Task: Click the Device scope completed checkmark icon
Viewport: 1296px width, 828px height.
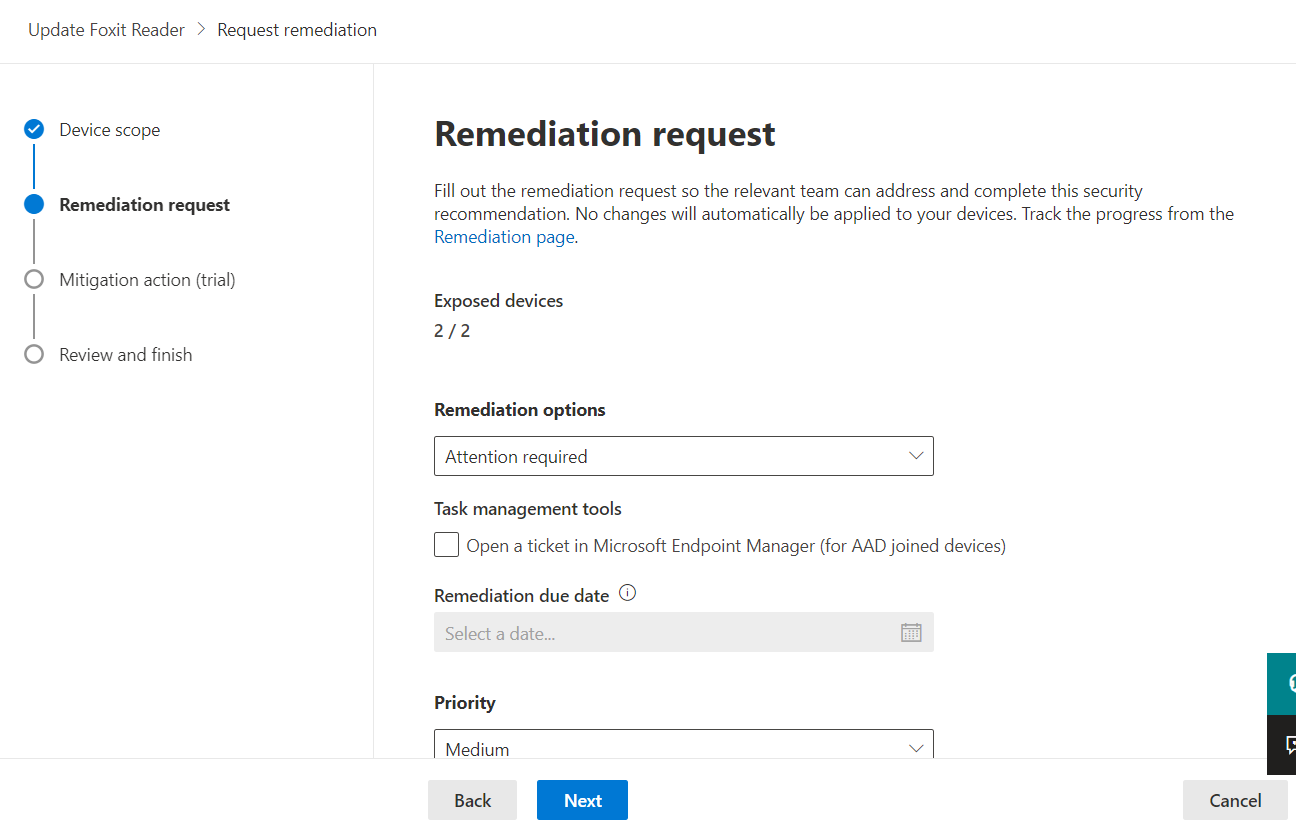Action: coord(34,129)
